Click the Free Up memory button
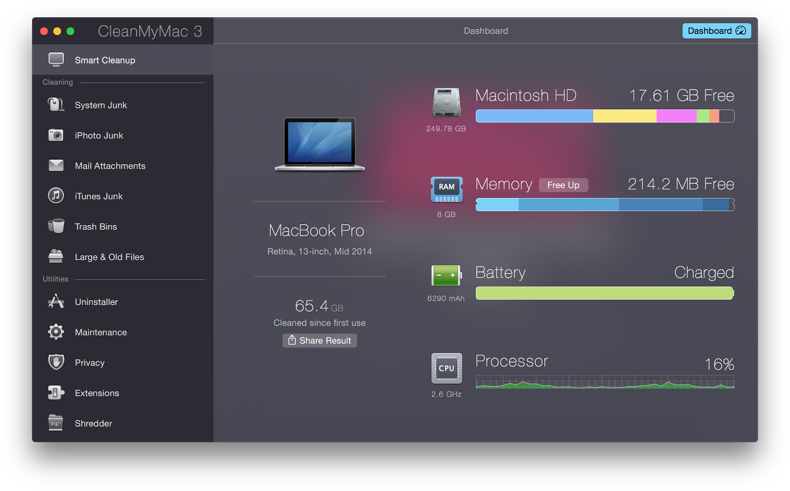 pos(563,185)
